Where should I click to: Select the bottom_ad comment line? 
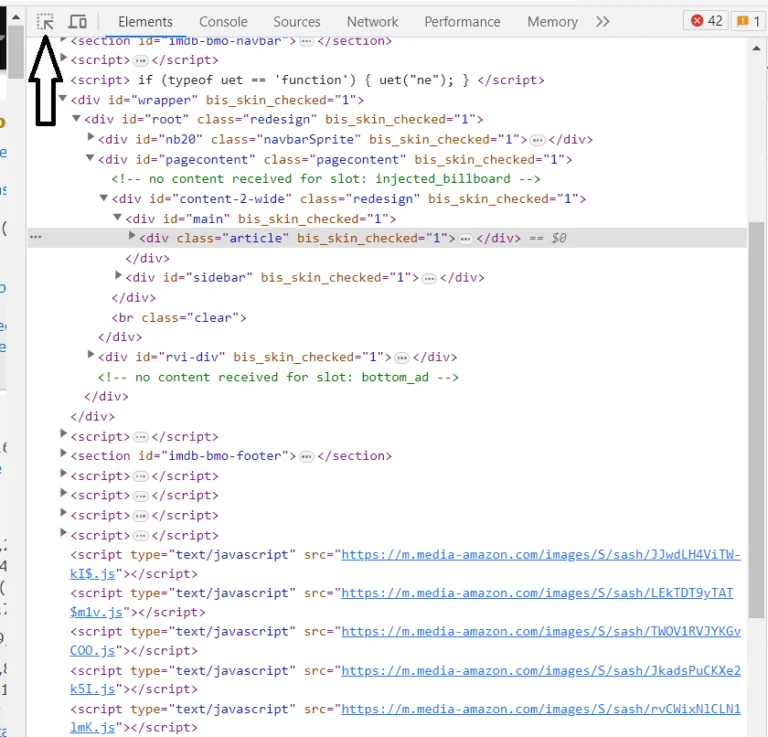pyautogui.click(x=278, y=377)
